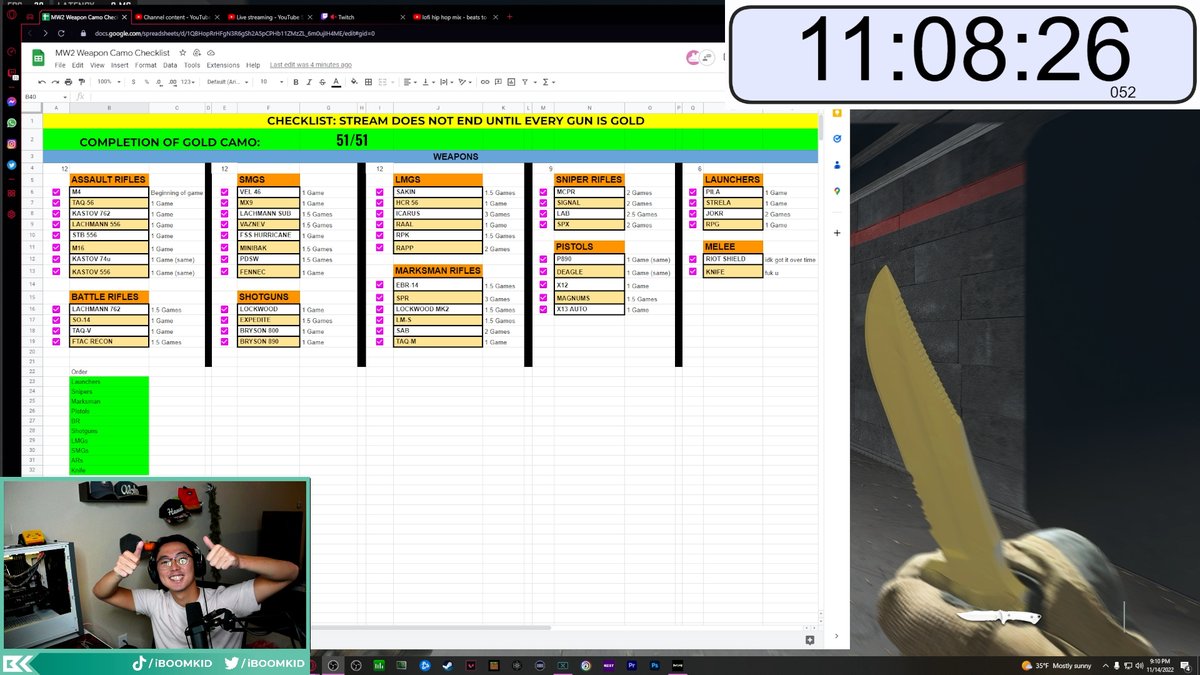Toggle Italic formatting
This screenshot has width=1200, height=675.
click(308, 81)
